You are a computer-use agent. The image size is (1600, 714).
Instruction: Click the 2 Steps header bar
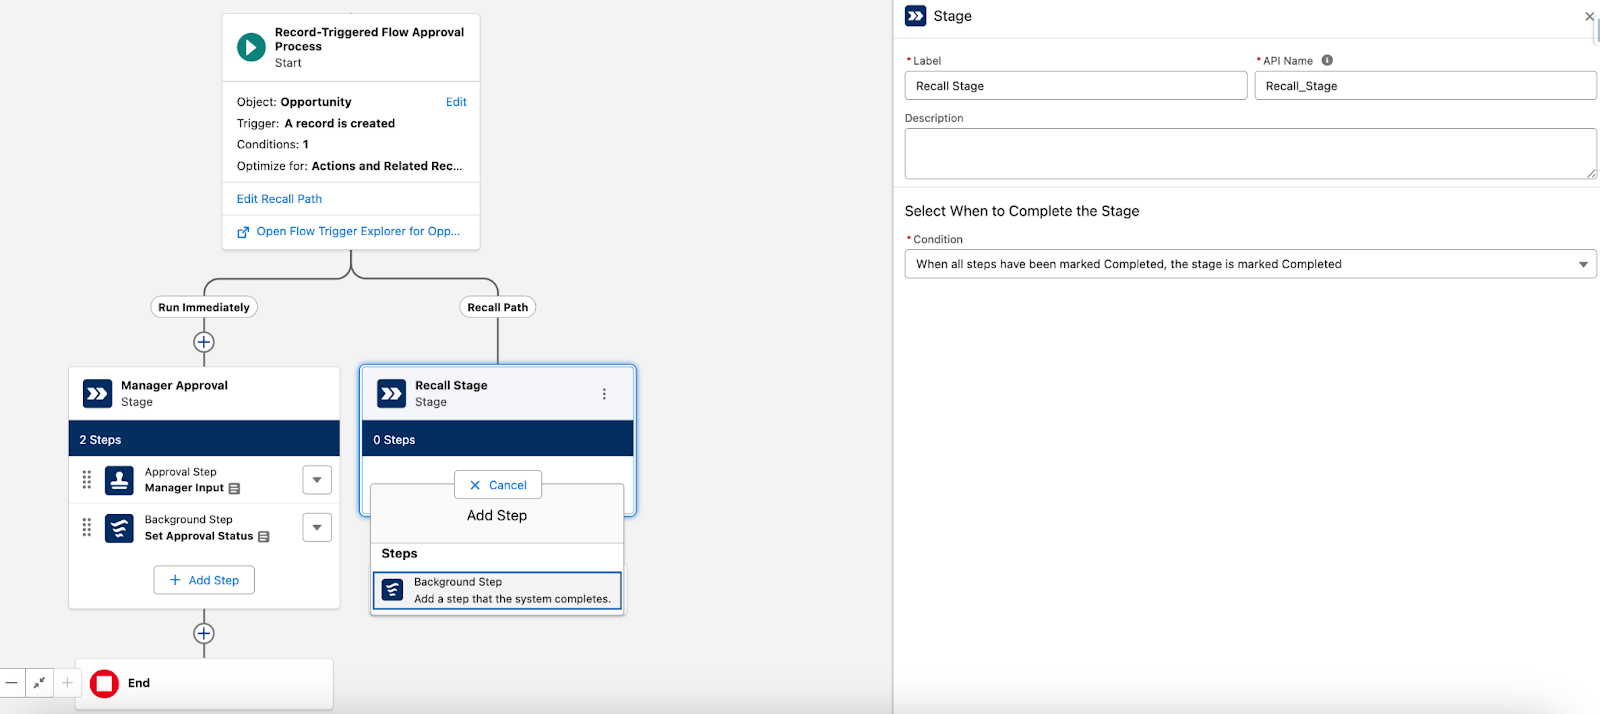point(204,439)
